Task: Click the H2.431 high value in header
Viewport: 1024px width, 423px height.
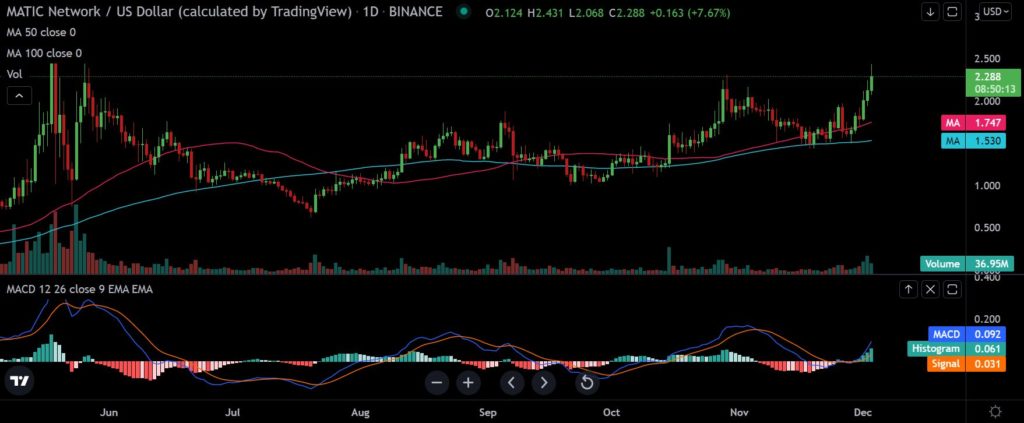Action: (545, 12)
